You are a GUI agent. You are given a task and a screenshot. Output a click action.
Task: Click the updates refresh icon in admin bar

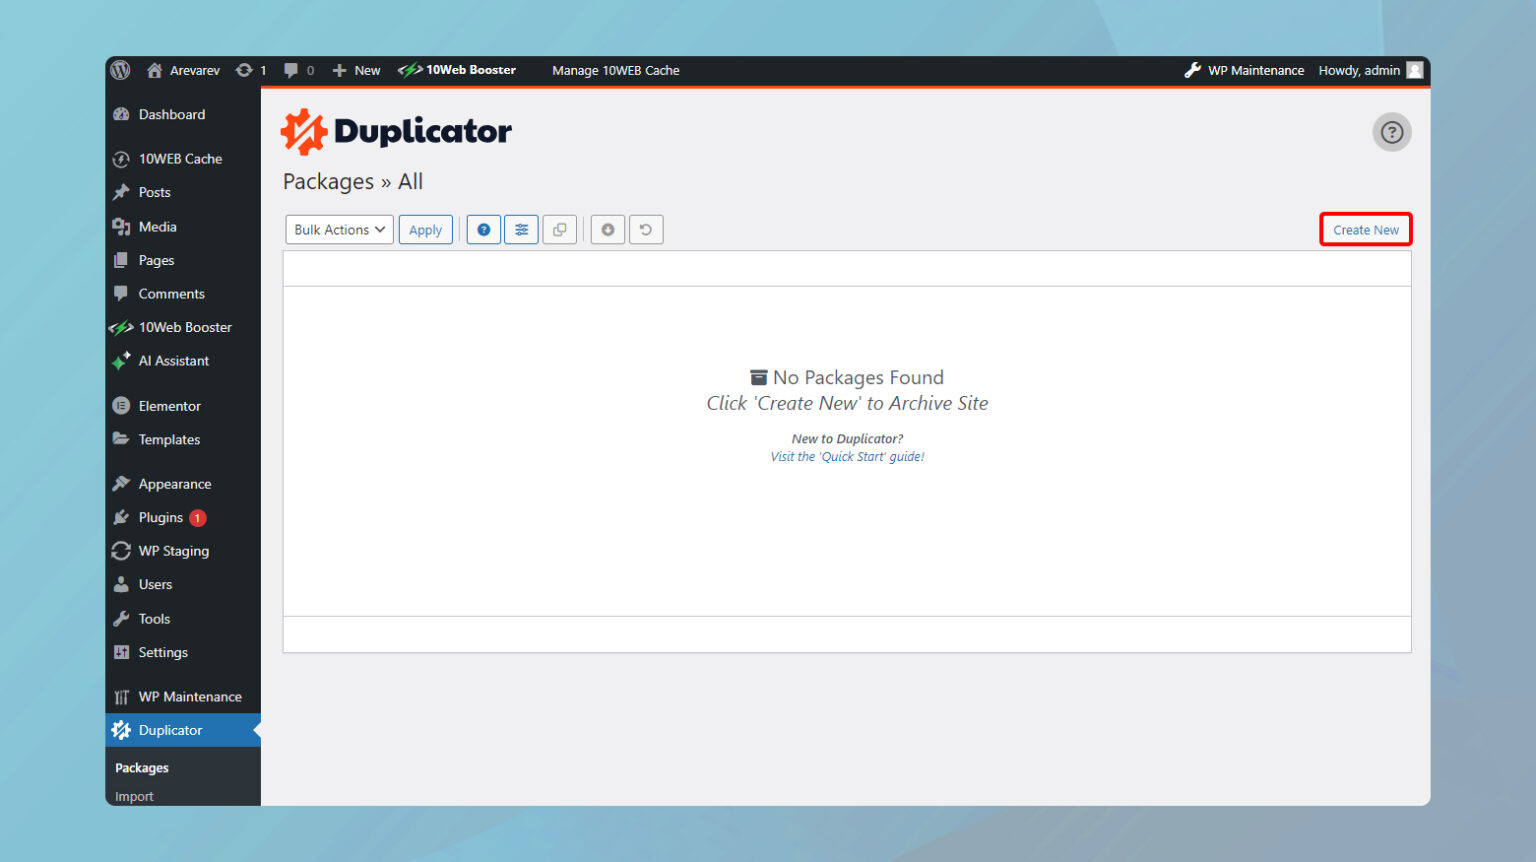(243, 70)
